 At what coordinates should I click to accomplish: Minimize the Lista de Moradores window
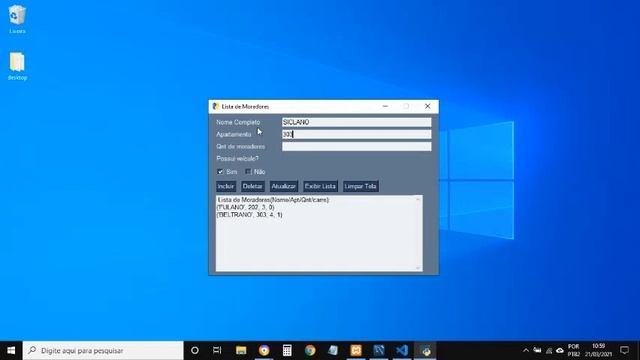(385, 106)
